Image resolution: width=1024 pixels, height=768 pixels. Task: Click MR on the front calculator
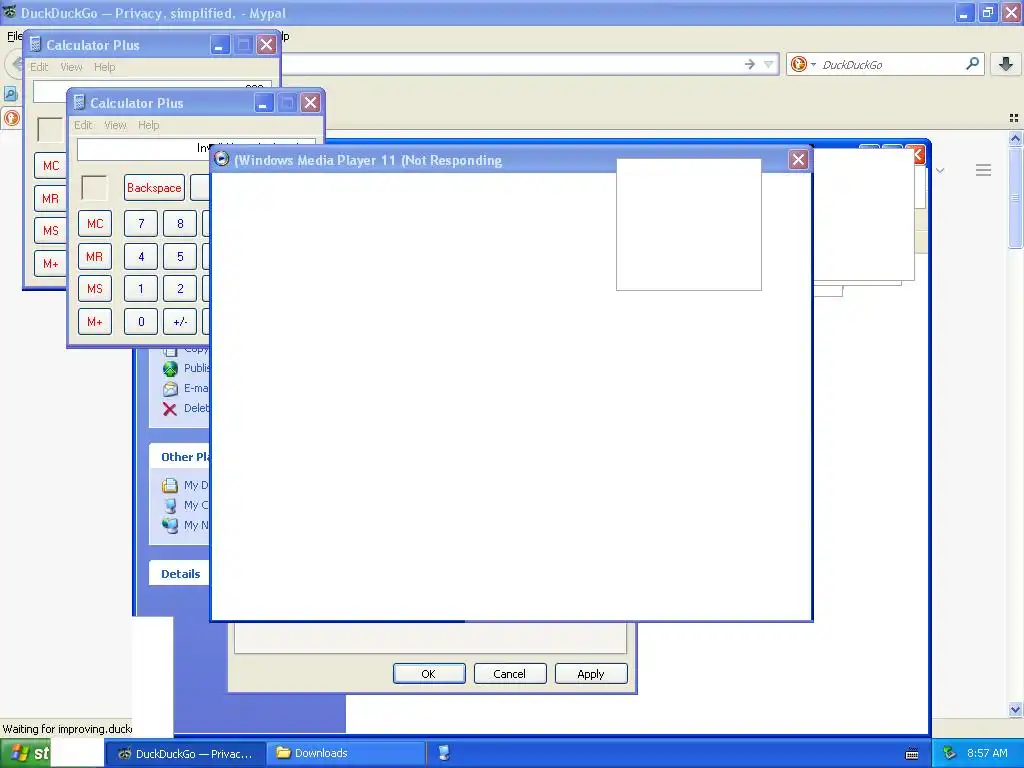95,256
